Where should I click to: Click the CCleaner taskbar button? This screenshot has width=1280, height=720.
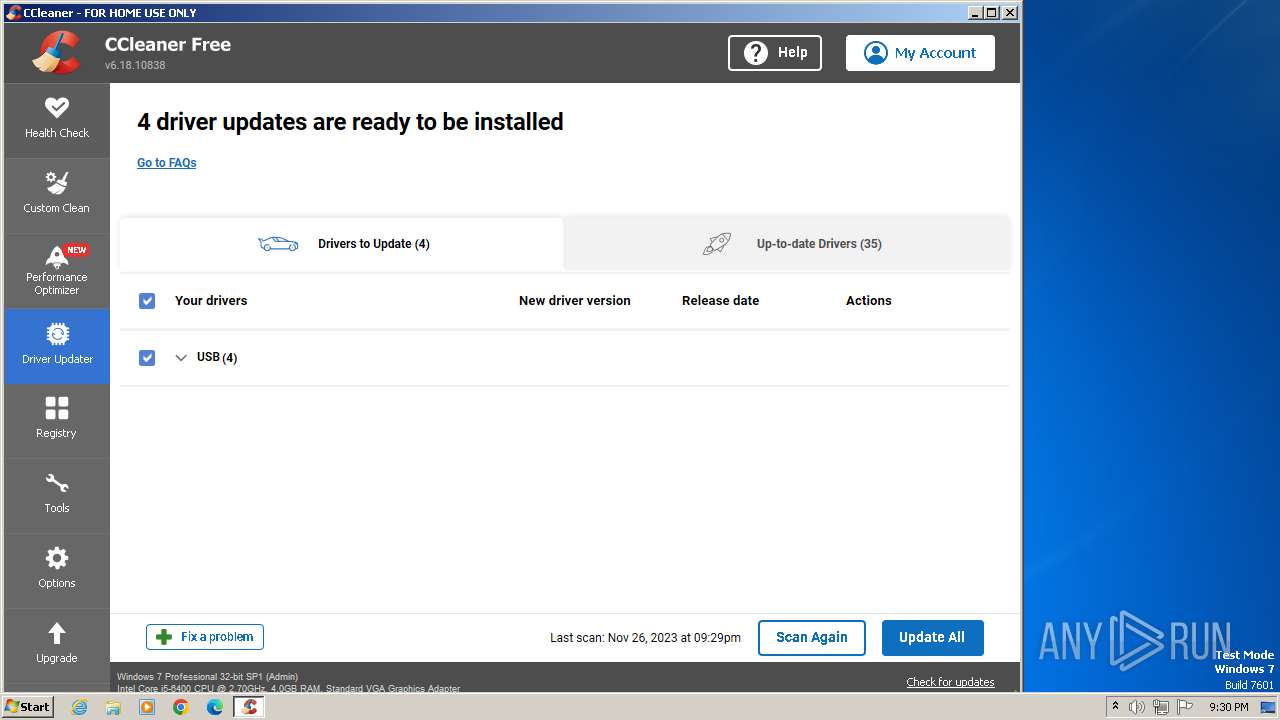click(249, 707)
